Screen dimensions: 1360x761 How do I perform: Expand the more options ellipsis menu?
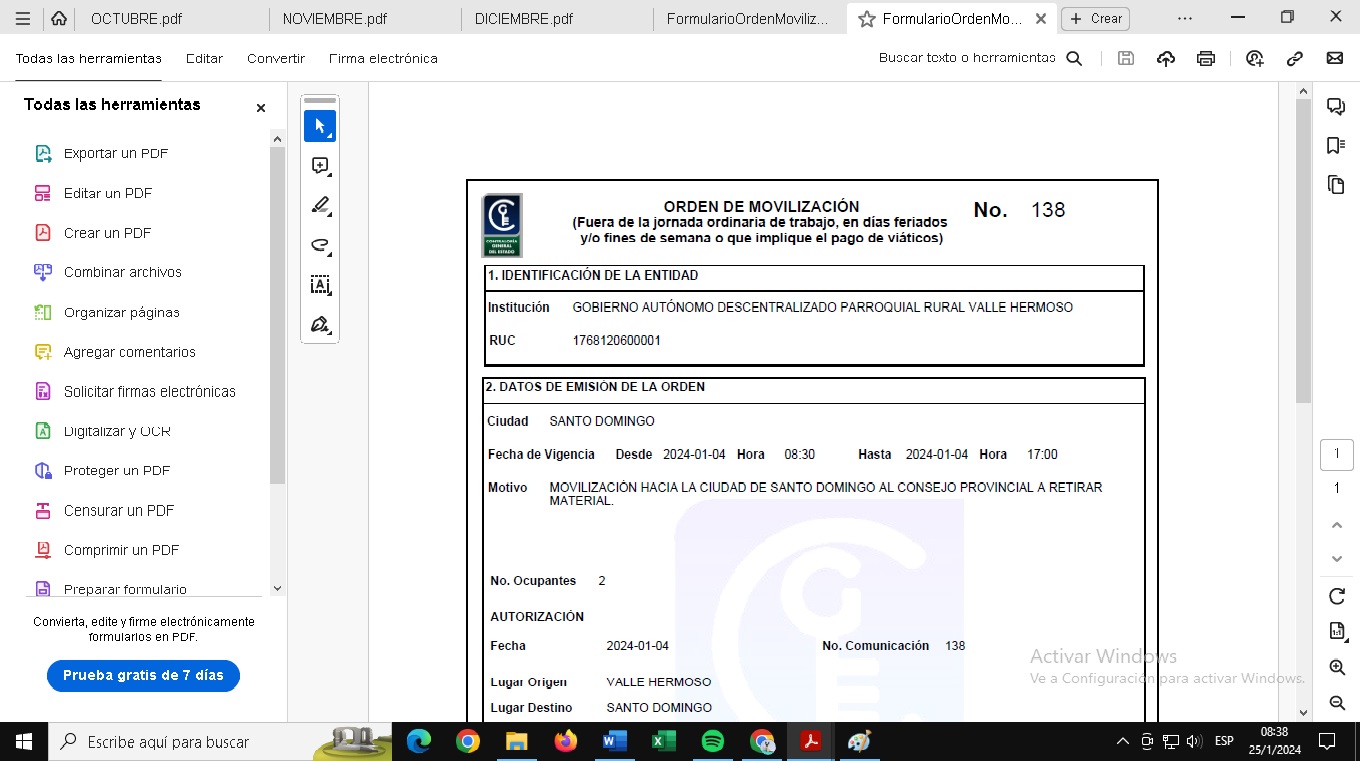tap(1185, 18)
